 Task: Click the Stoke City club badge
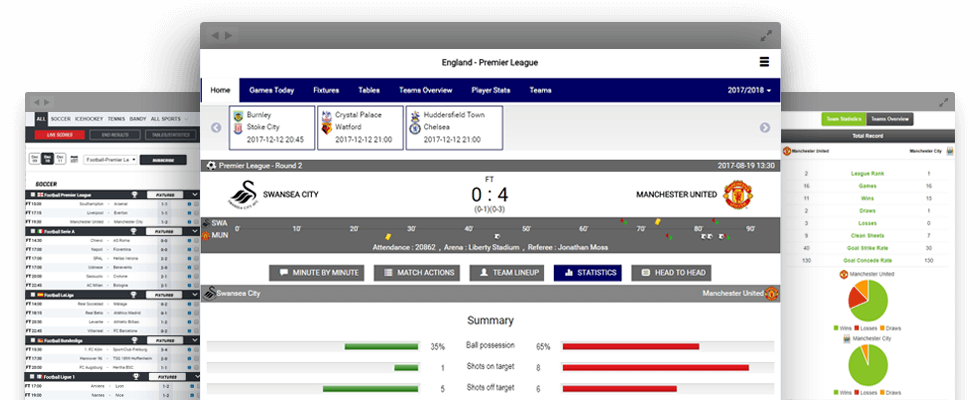[238, 128]
